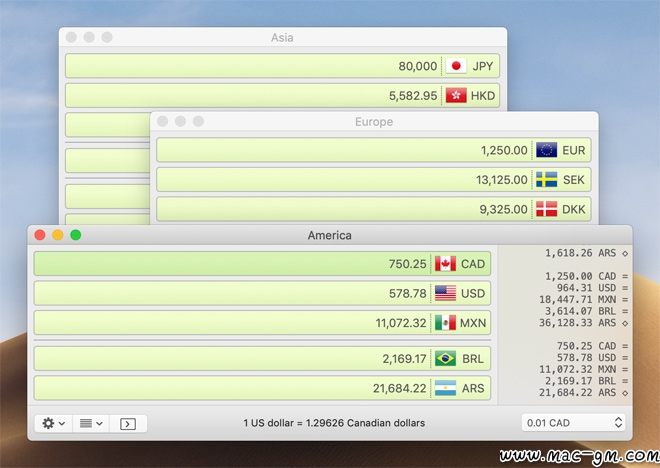Select the HKD code in Asia window
This screenshot has width=660, height=468.
tap(483, 96)
